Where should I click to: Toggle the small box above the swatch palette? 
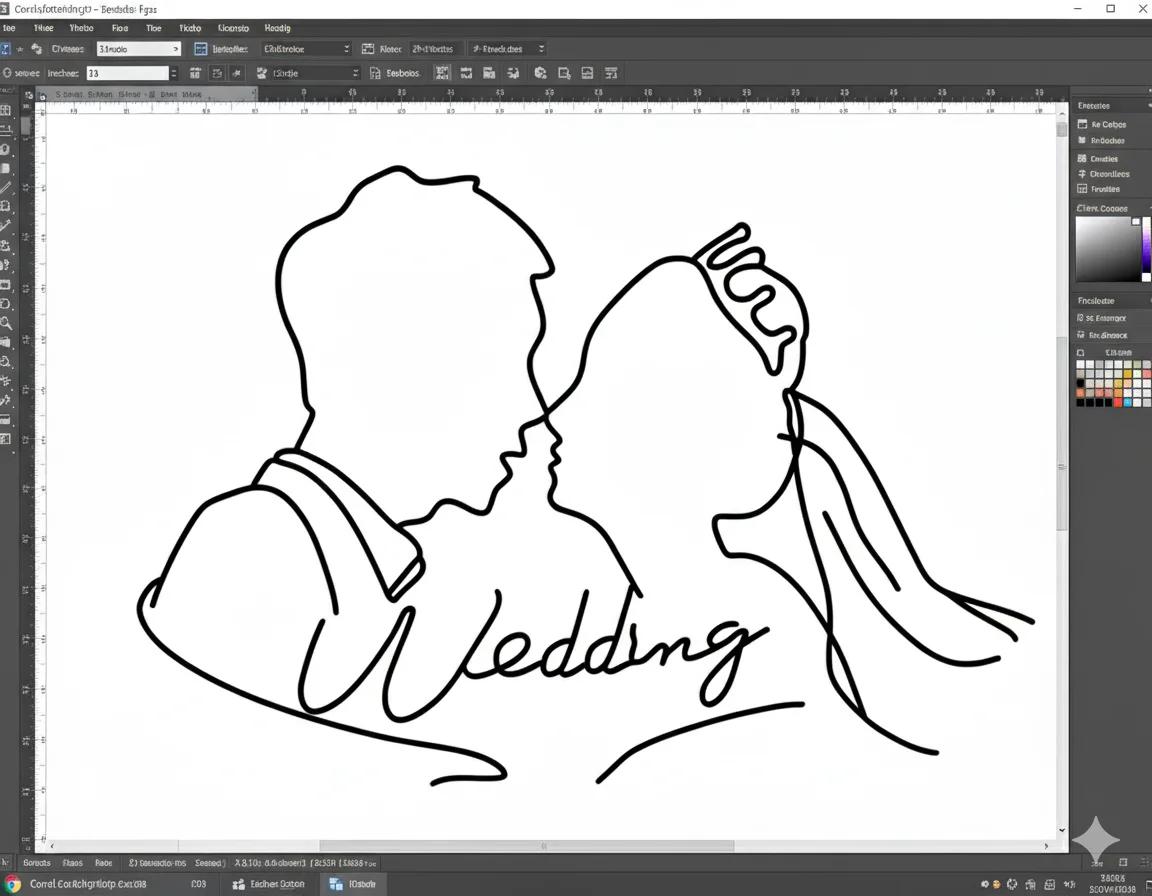[x=1080, y=353]
